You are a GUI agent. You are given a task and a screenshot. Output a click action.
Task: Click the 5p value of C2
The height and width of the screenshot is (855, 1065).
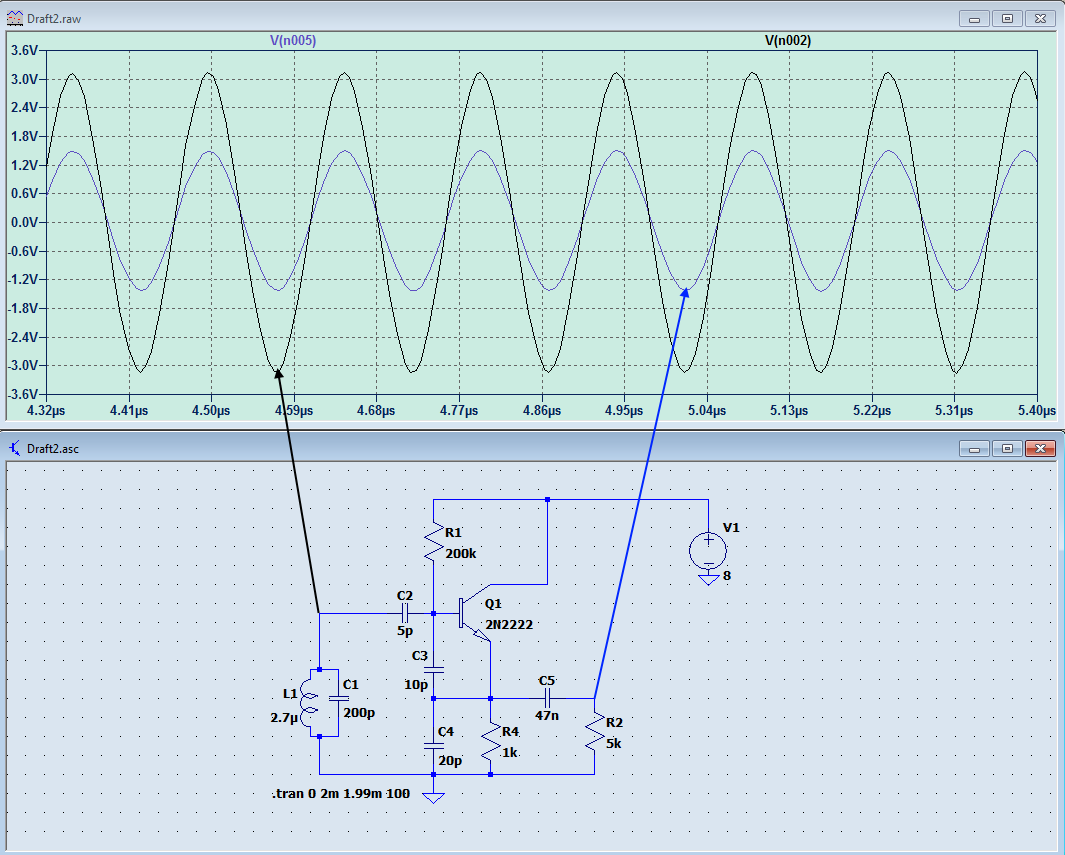[405, 631]
